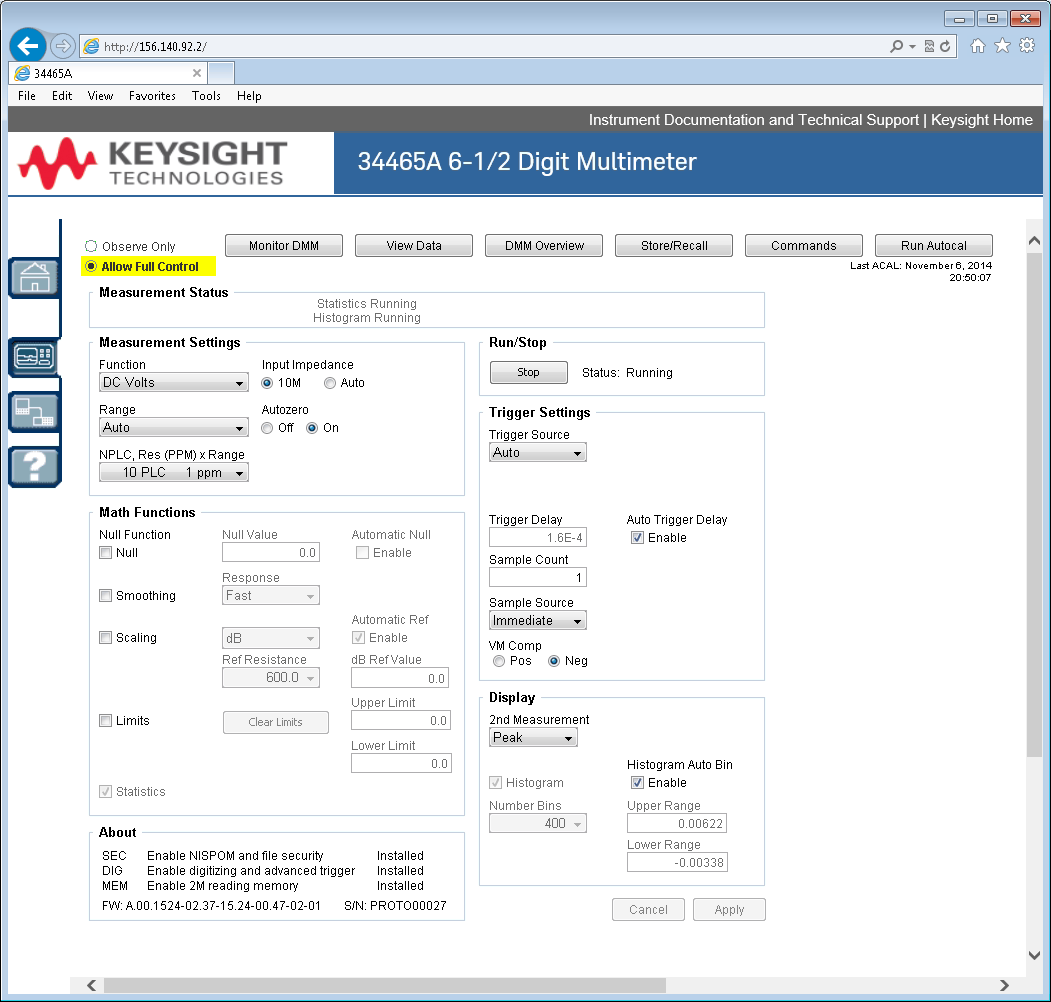Enable the Null function checkbox

[105, 552]
